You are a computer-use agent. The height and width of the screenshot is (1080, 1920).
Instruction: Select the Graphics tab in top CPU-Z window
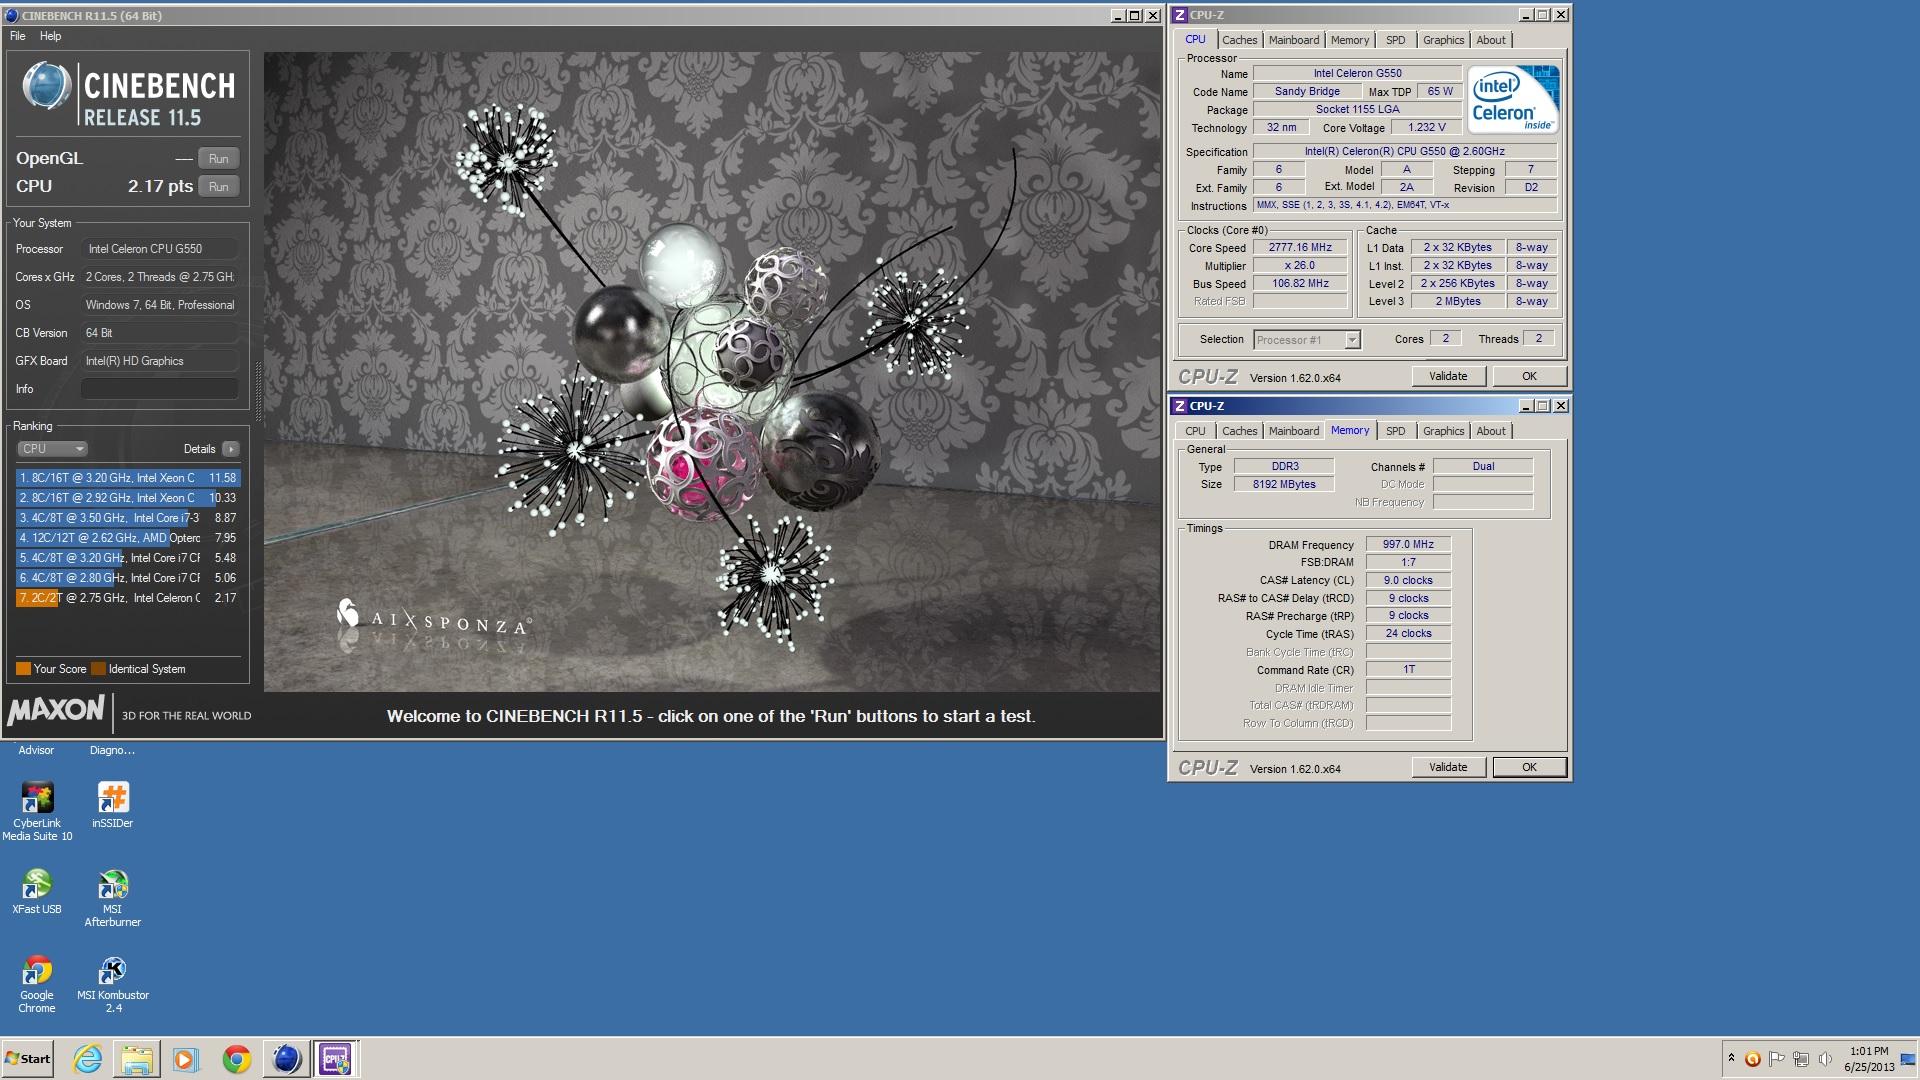coord(1443,40)
